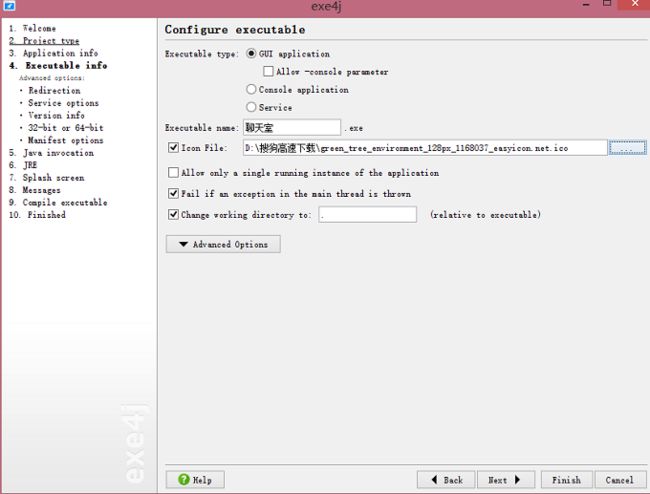Screen dimensions: 650x494
Task: Toggle Fail if an exception is thrown checkbox
Action: [173, 193]
